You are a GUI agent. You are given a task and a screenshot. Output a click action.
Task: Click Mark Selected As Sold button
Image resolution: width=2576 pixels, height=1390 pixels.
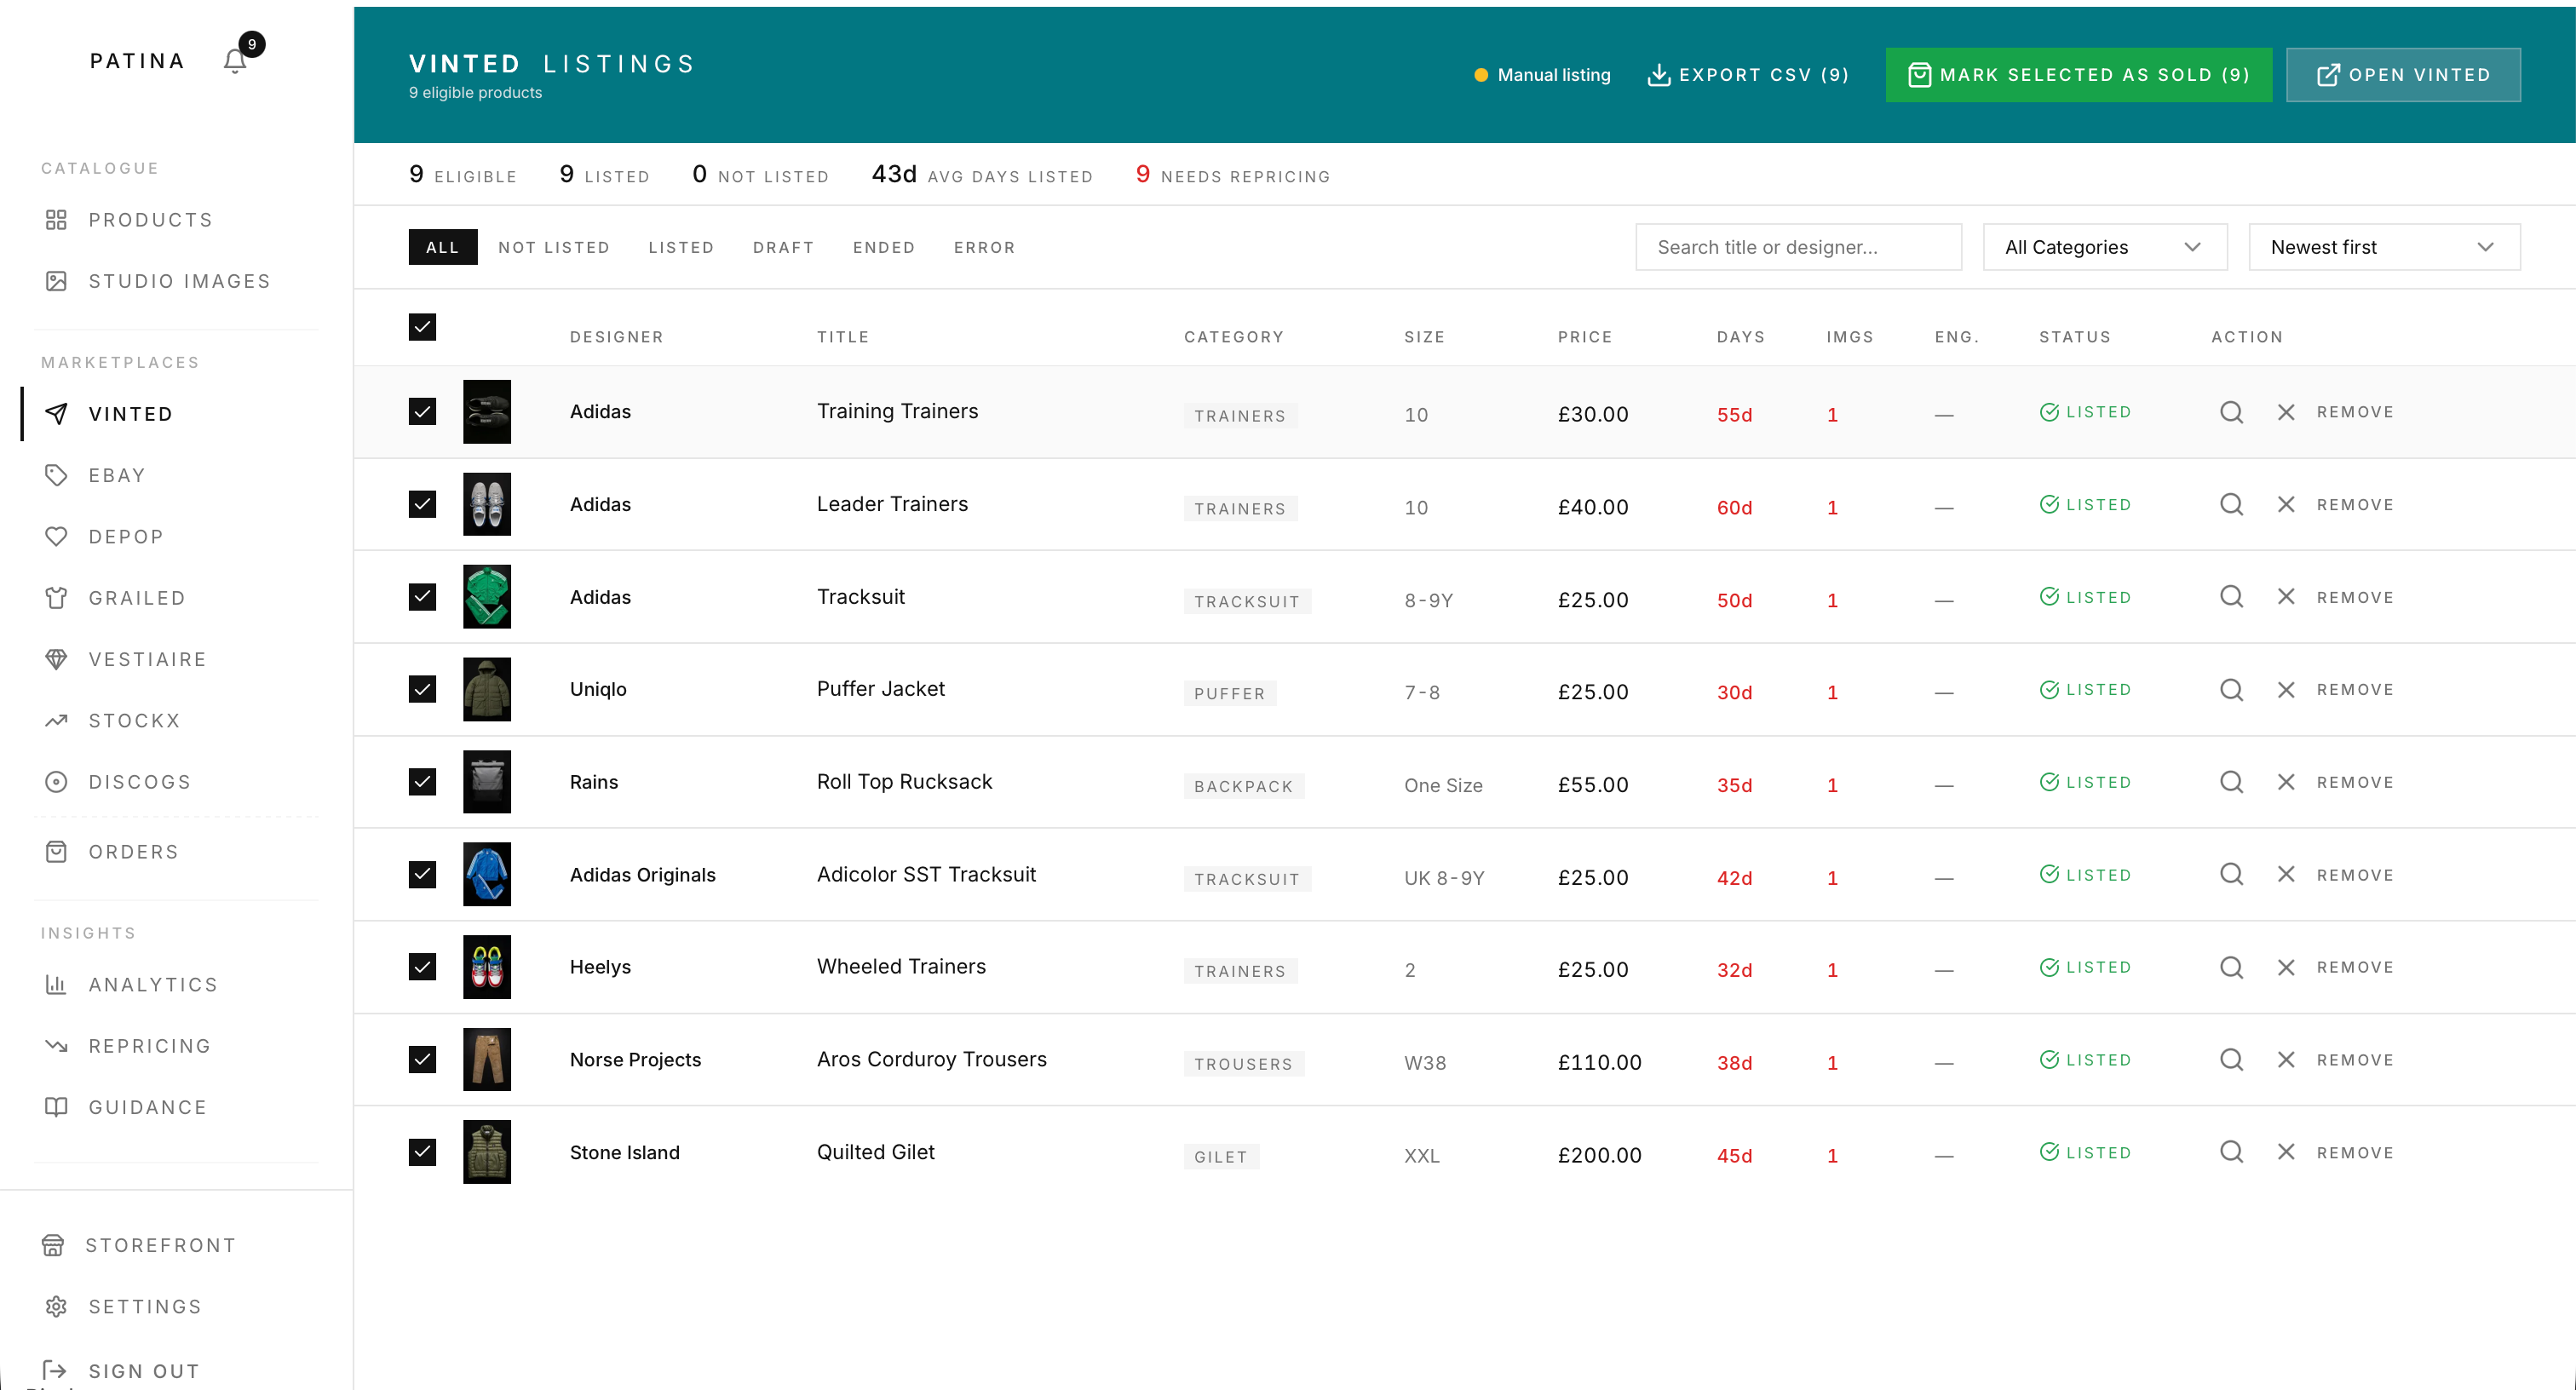2078,75
